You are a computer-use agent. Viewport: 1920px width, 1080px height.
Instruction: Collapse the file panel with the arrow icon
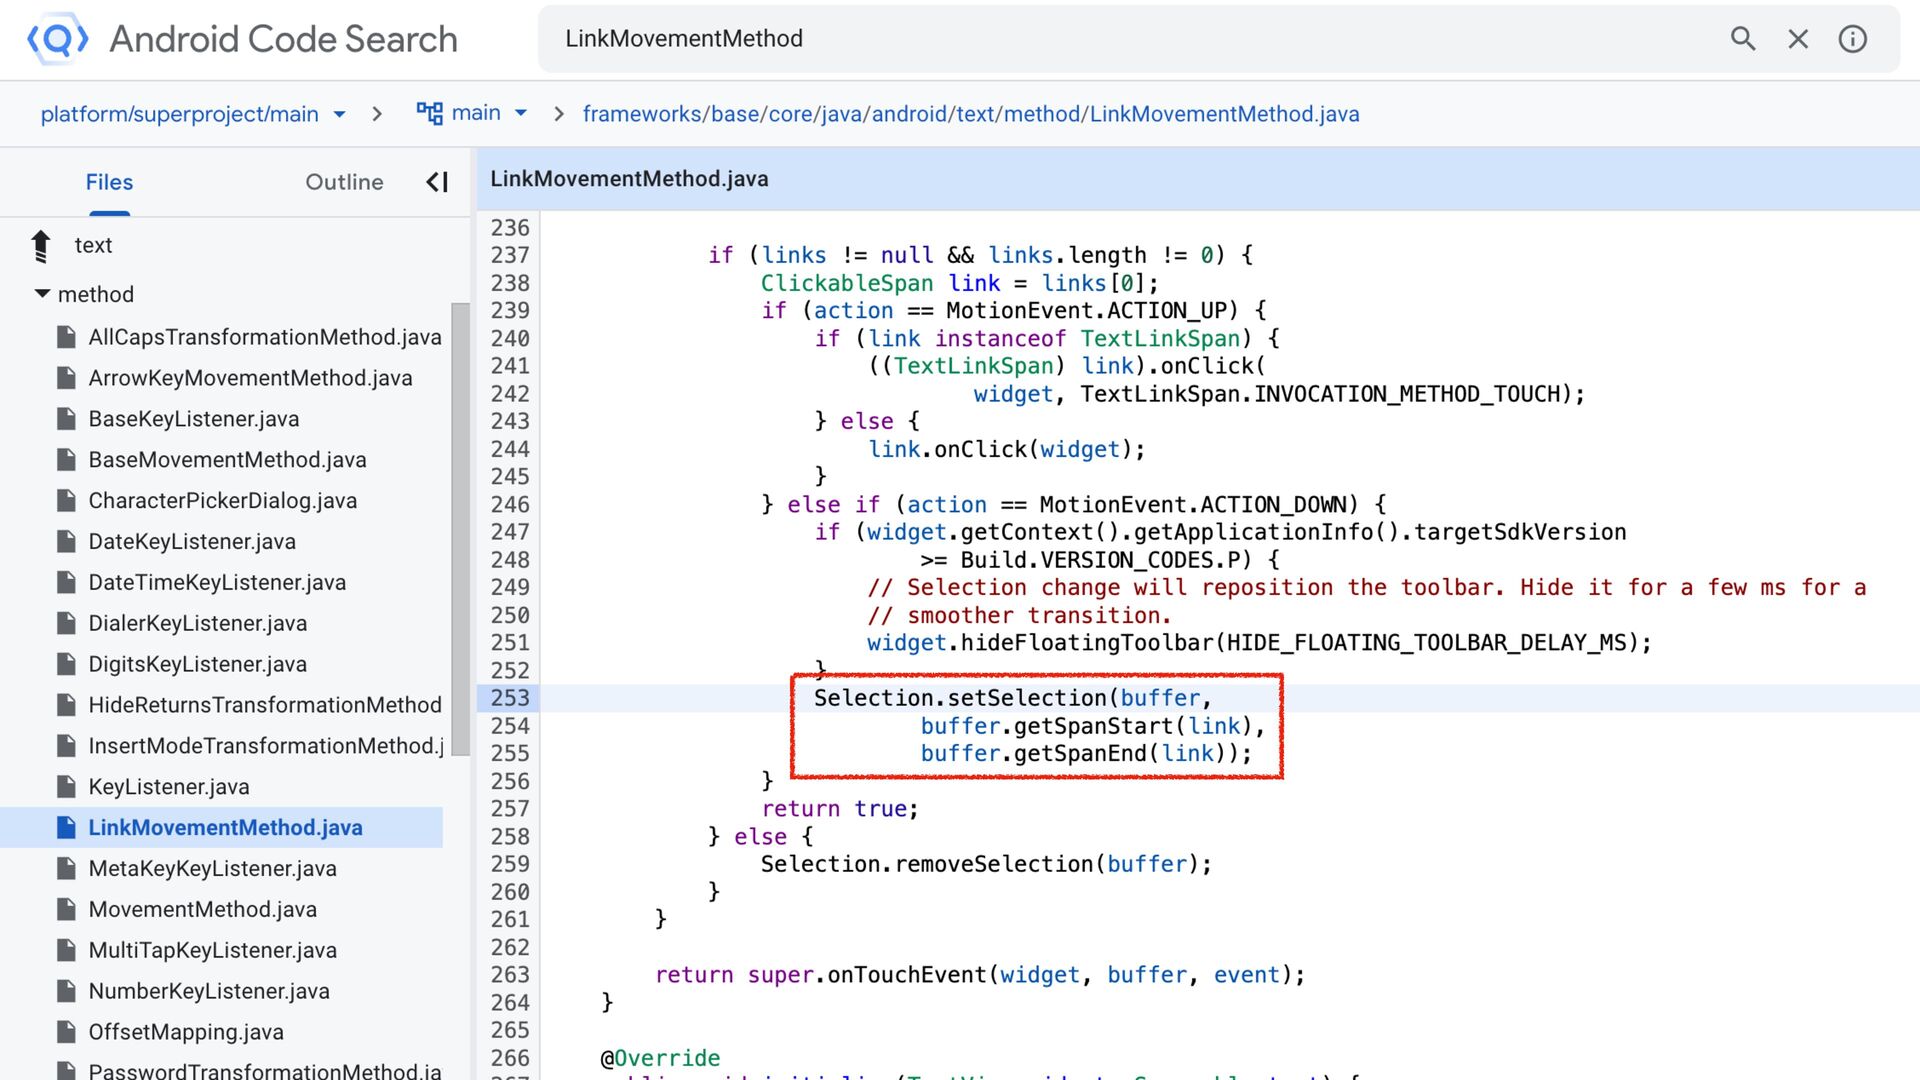[437, 182]
